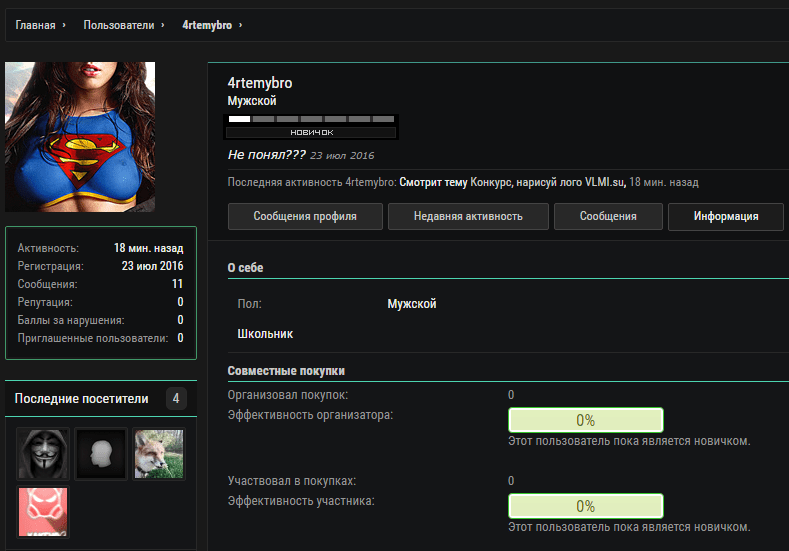The width and height of the screenshot is (789, 551).
Task: Click the 4rtemybro breadcrumb item
Action: click(x=207, y=24)
